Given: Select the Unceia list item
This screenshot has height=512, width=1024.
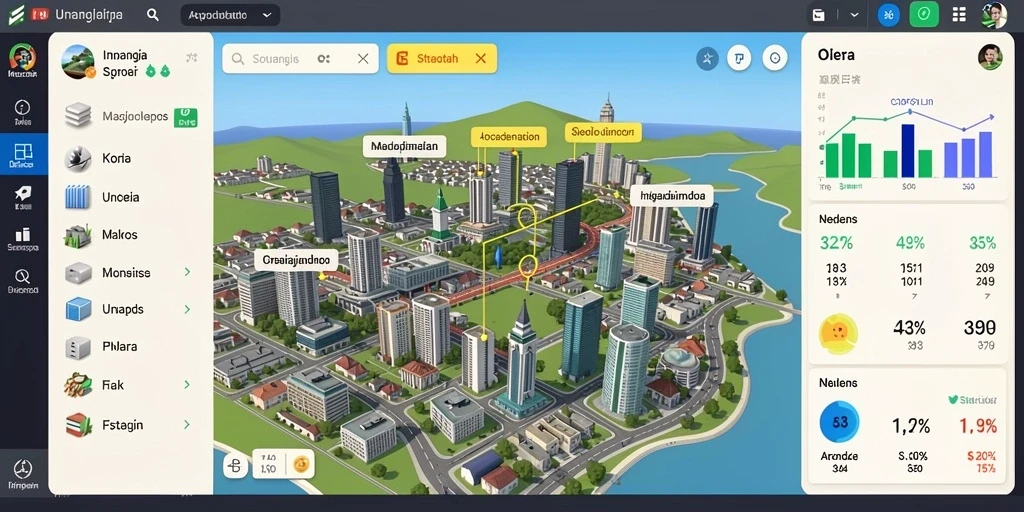Looking at the screenshot, I should pos(131,197).
